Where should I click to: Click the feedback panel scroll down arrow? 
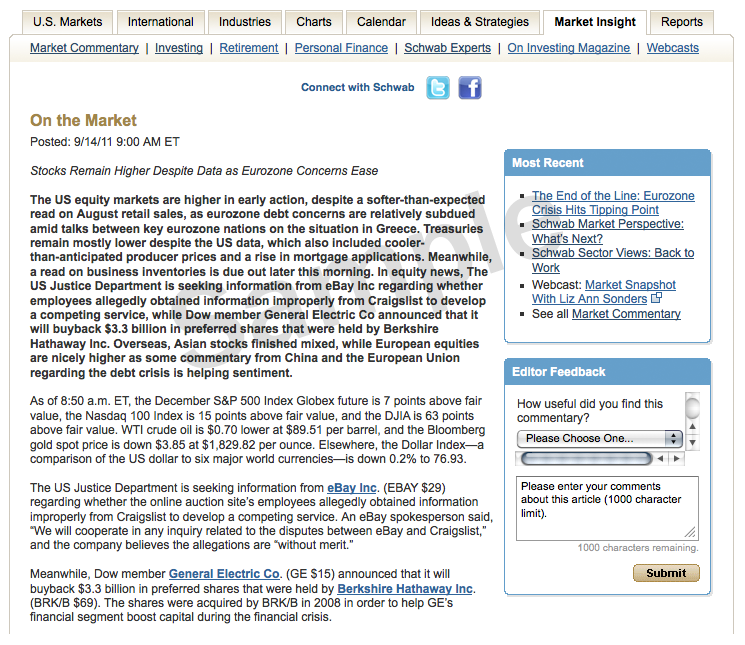693,443
